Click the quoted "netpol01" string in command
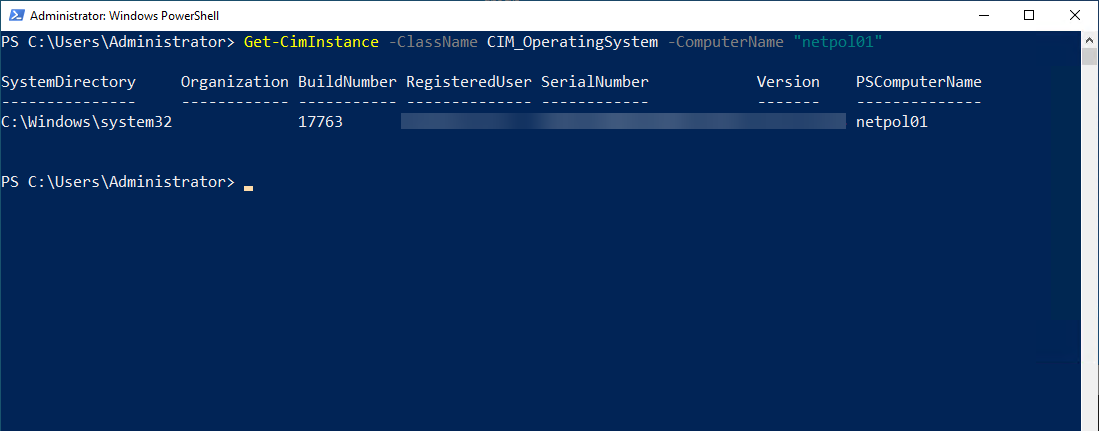This screenshot has width=1099, height=431. point(838,42)
